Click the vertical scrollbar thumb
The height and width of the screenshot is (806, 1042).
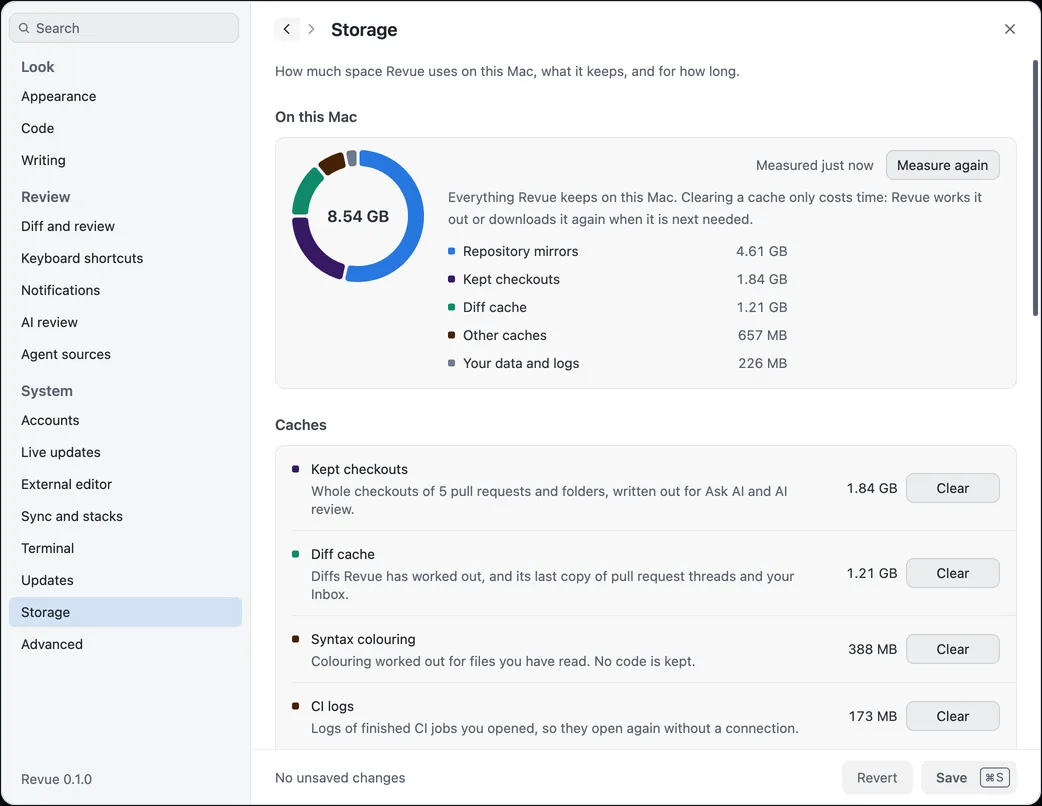click(1035, 187)
